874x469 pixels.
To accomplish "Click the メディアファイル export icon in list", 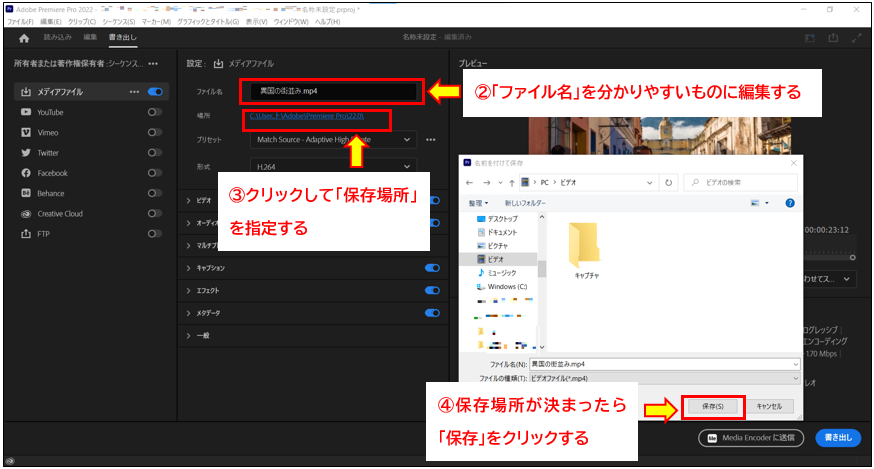I will (x=26, y=91).
